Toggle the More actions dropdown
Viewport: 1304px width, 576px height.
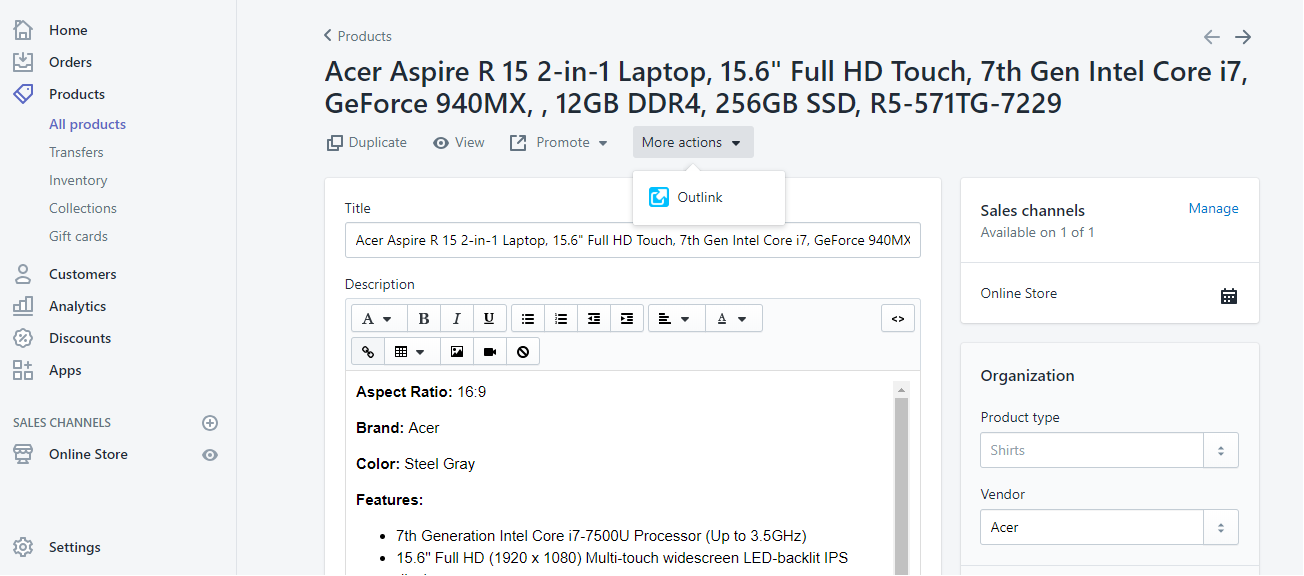(693, 142)
